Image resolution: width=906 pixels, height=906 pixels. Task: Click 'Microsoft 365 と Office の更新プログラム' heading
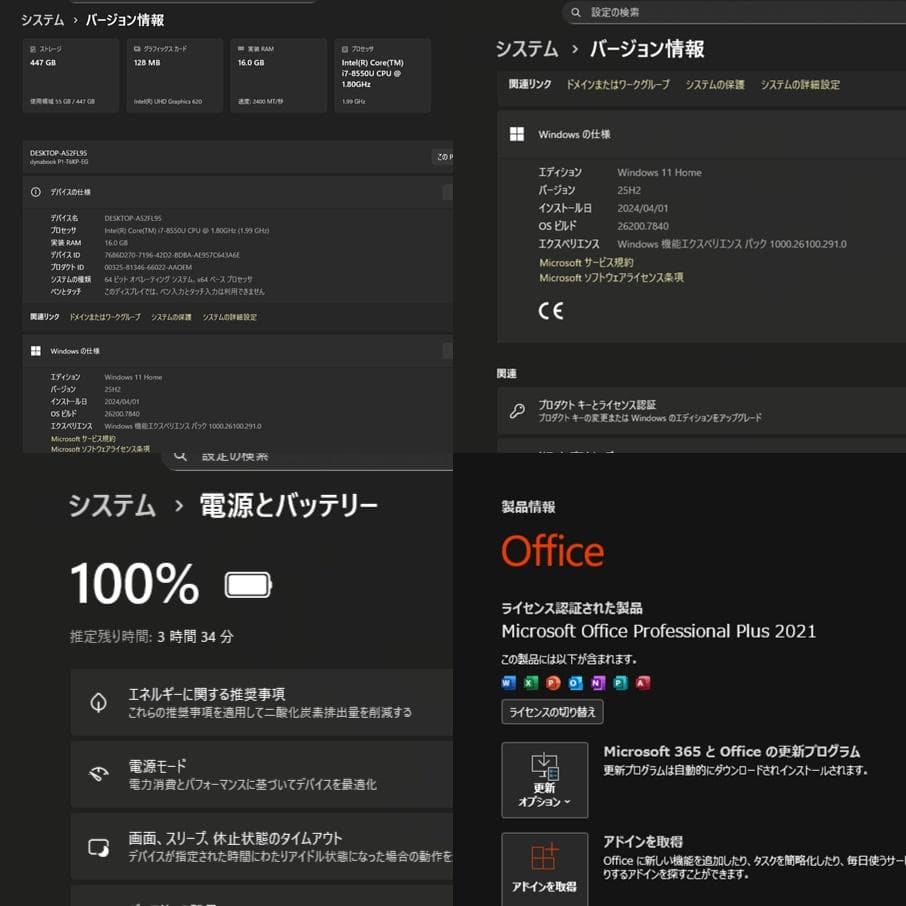tap(732, 751)
